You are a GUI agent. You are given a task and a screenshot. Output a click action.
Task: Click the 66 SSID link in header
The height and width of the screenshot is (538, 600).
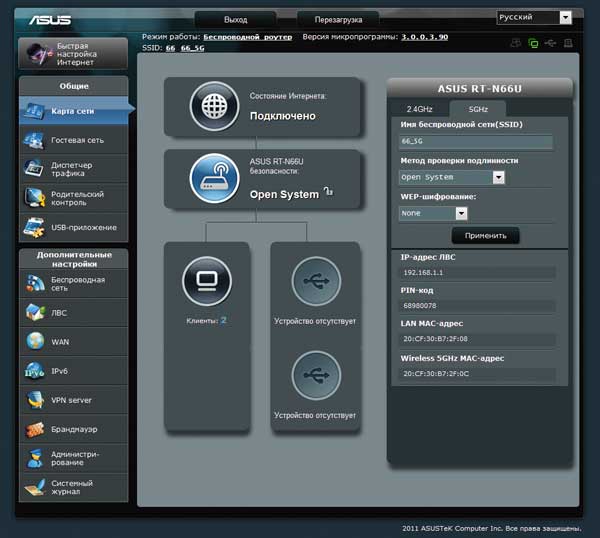pos(170,48)
